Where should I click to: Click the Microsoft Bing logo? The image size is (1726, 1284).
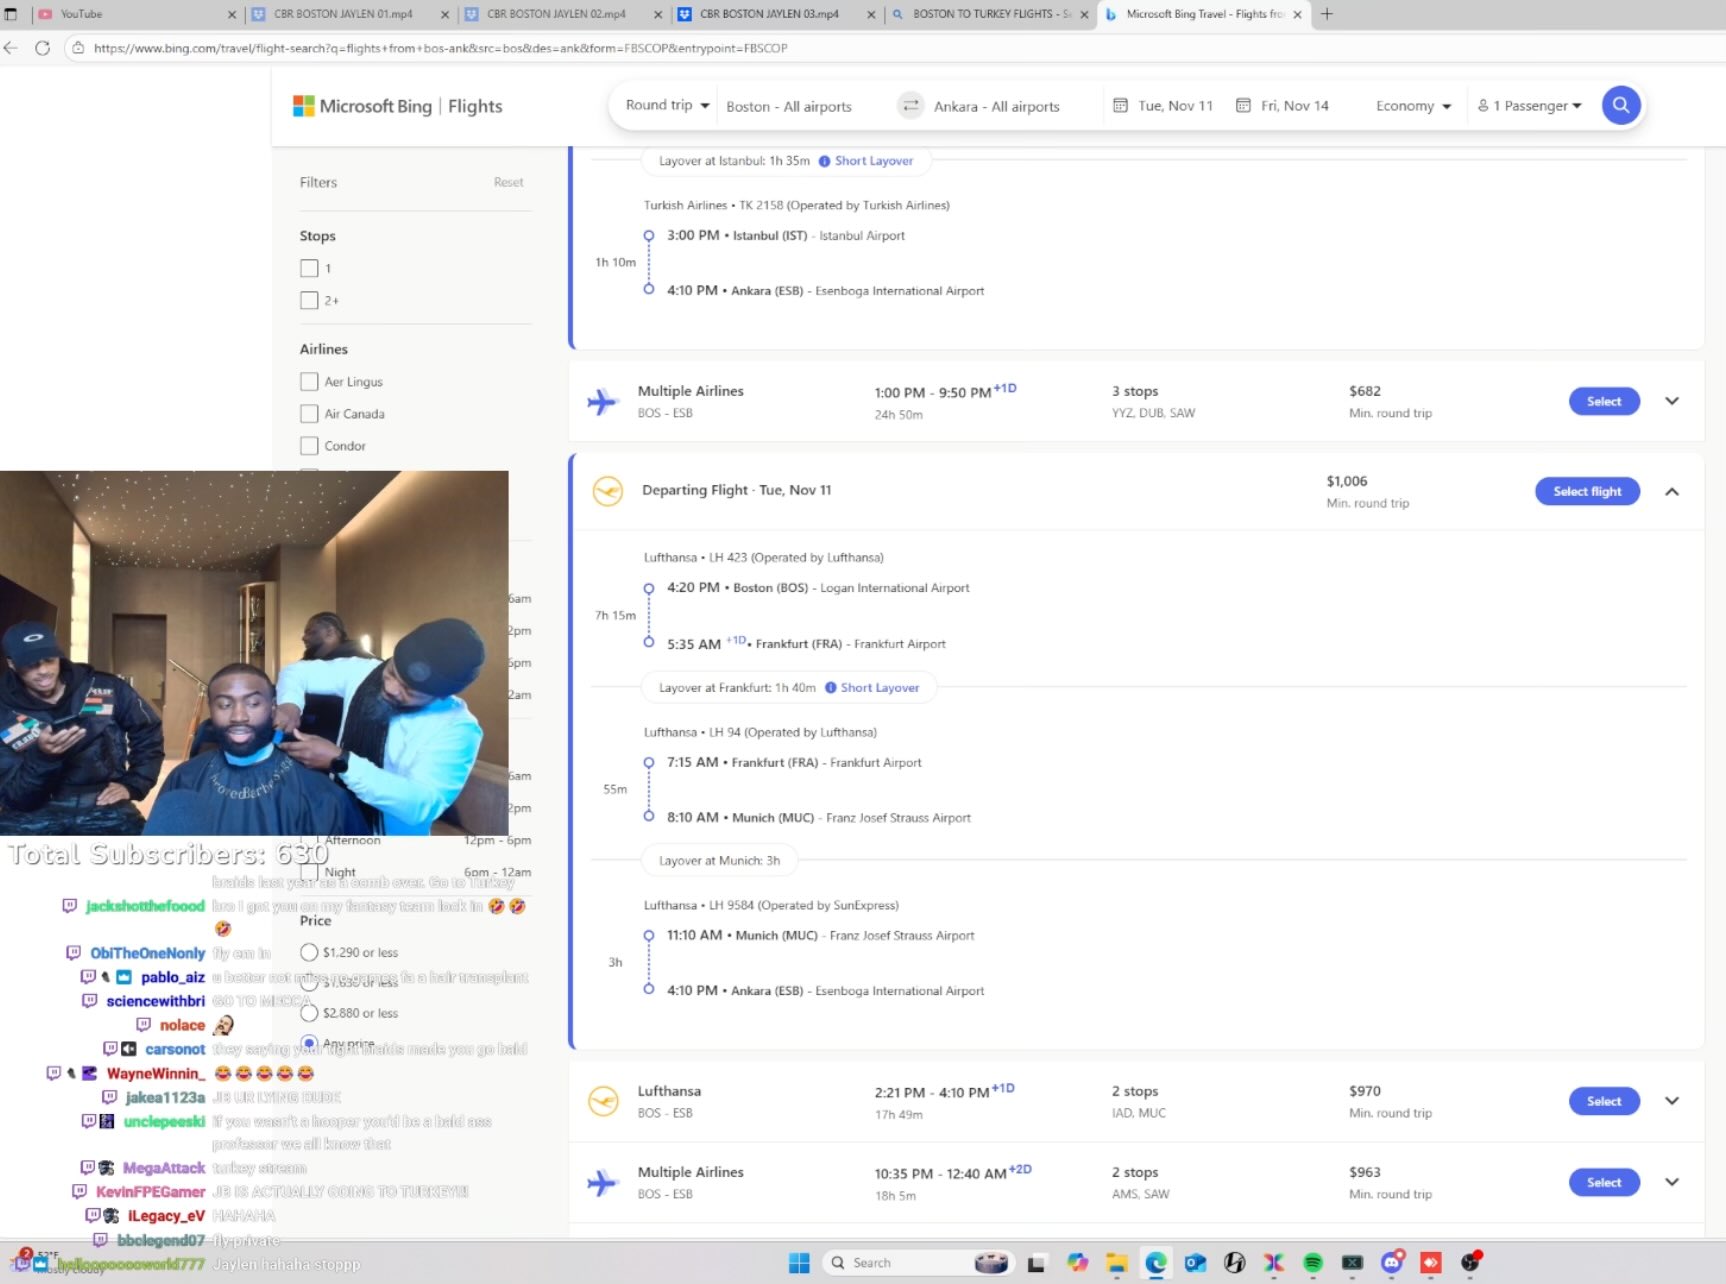click(x=362, y=106)
